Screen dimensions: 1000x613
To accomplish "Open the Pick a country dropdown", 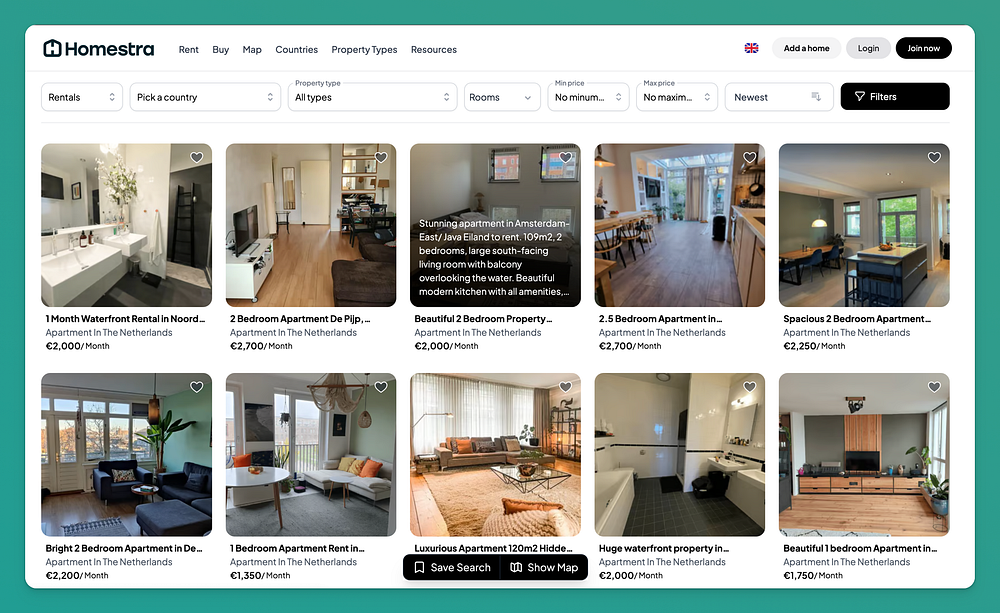I will click(205, 97).
